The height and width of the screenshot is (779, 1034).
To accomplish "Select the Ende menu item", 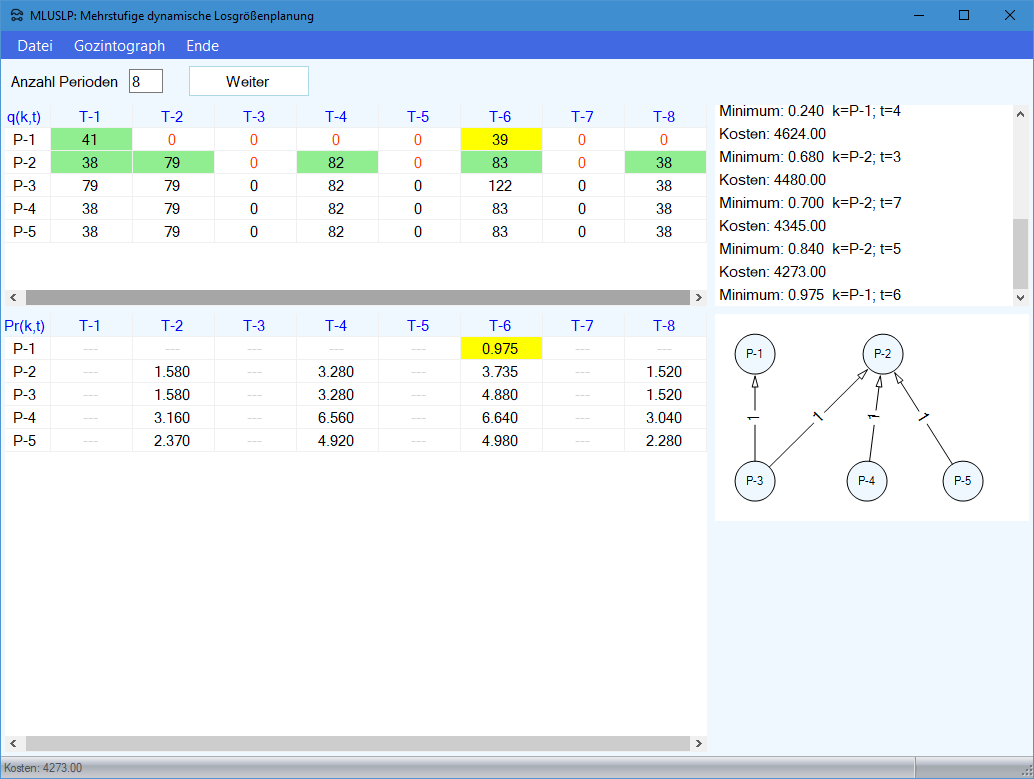I will click(x=202, y=46).
